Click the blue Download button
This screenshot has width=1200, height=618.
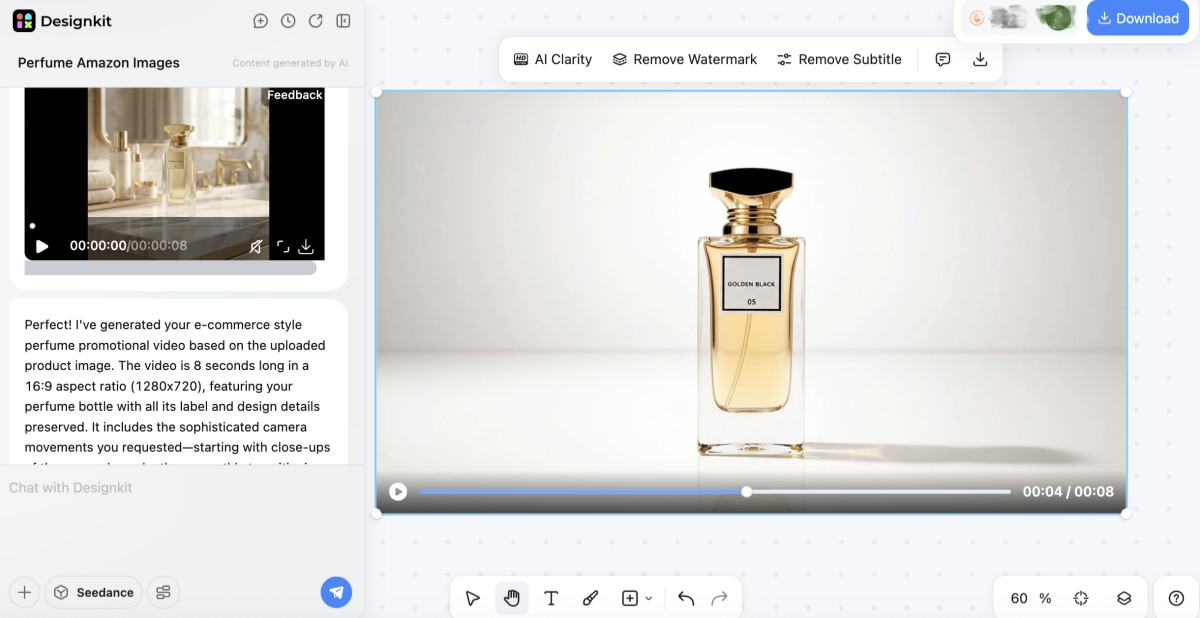(1137, 18)
